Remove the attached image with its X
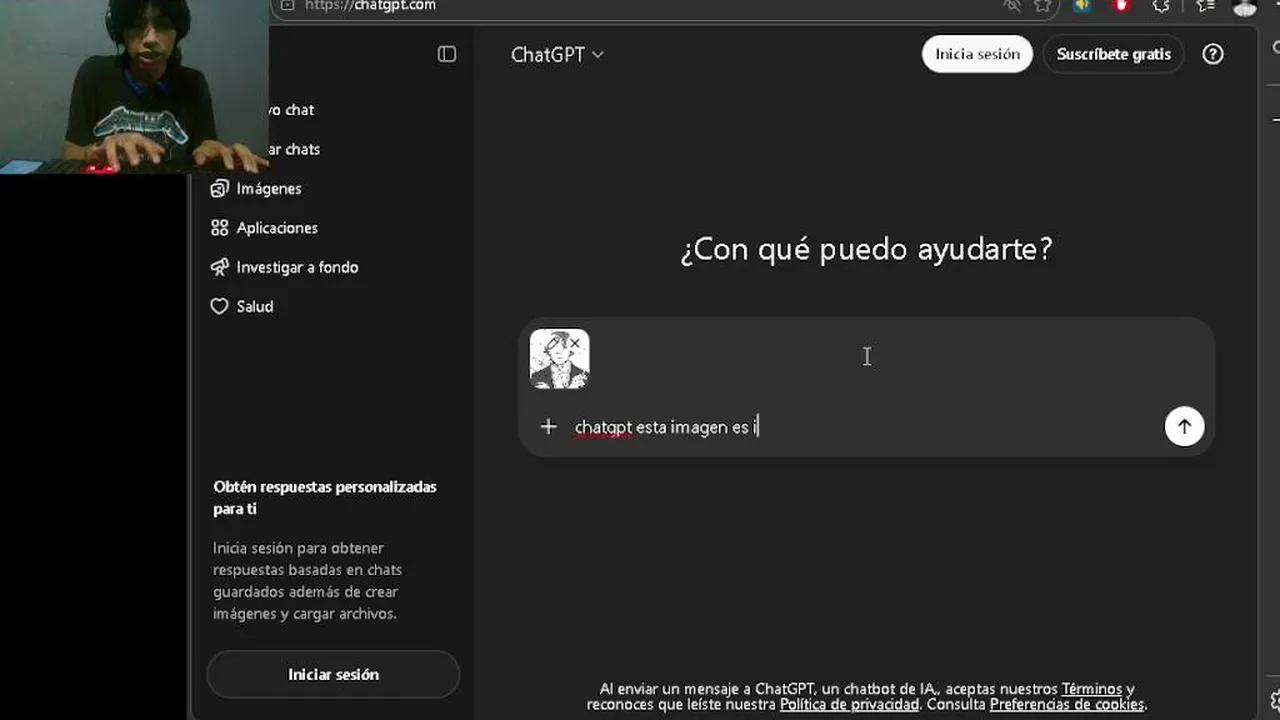This screenshot has width=1280, height=720. pos(575,343)
